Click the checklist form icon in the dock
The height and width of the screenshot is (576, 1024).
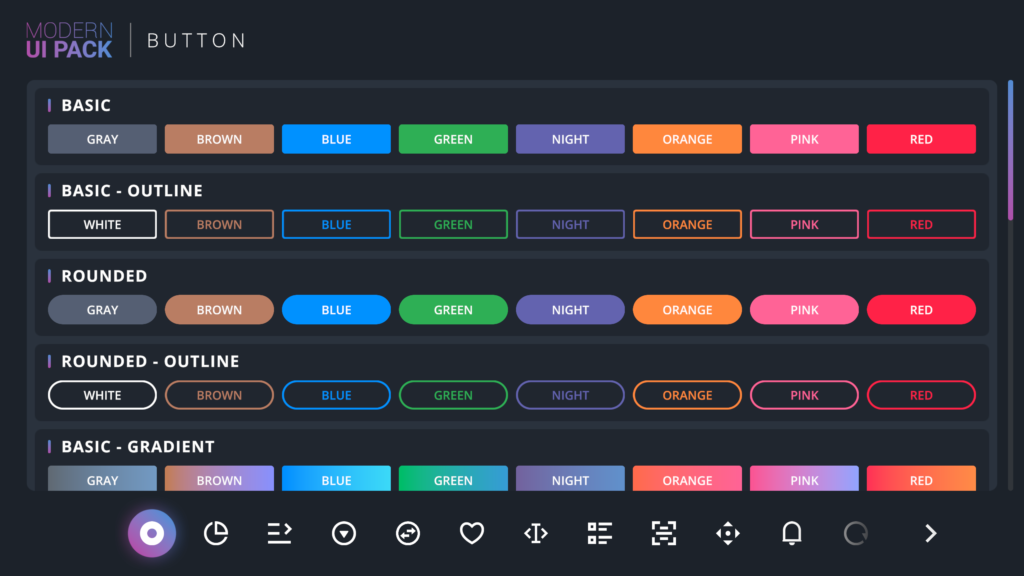coord(600,533)
